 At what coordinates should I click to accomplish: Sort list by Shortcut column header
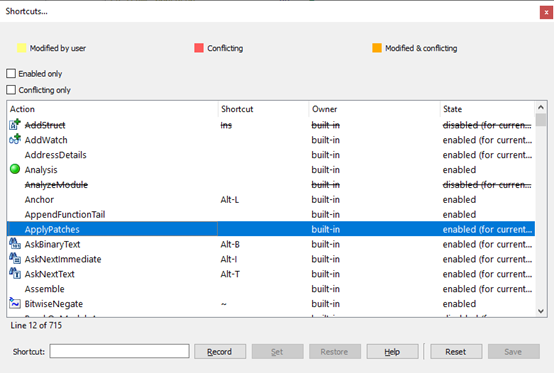(x=264, y=109)
